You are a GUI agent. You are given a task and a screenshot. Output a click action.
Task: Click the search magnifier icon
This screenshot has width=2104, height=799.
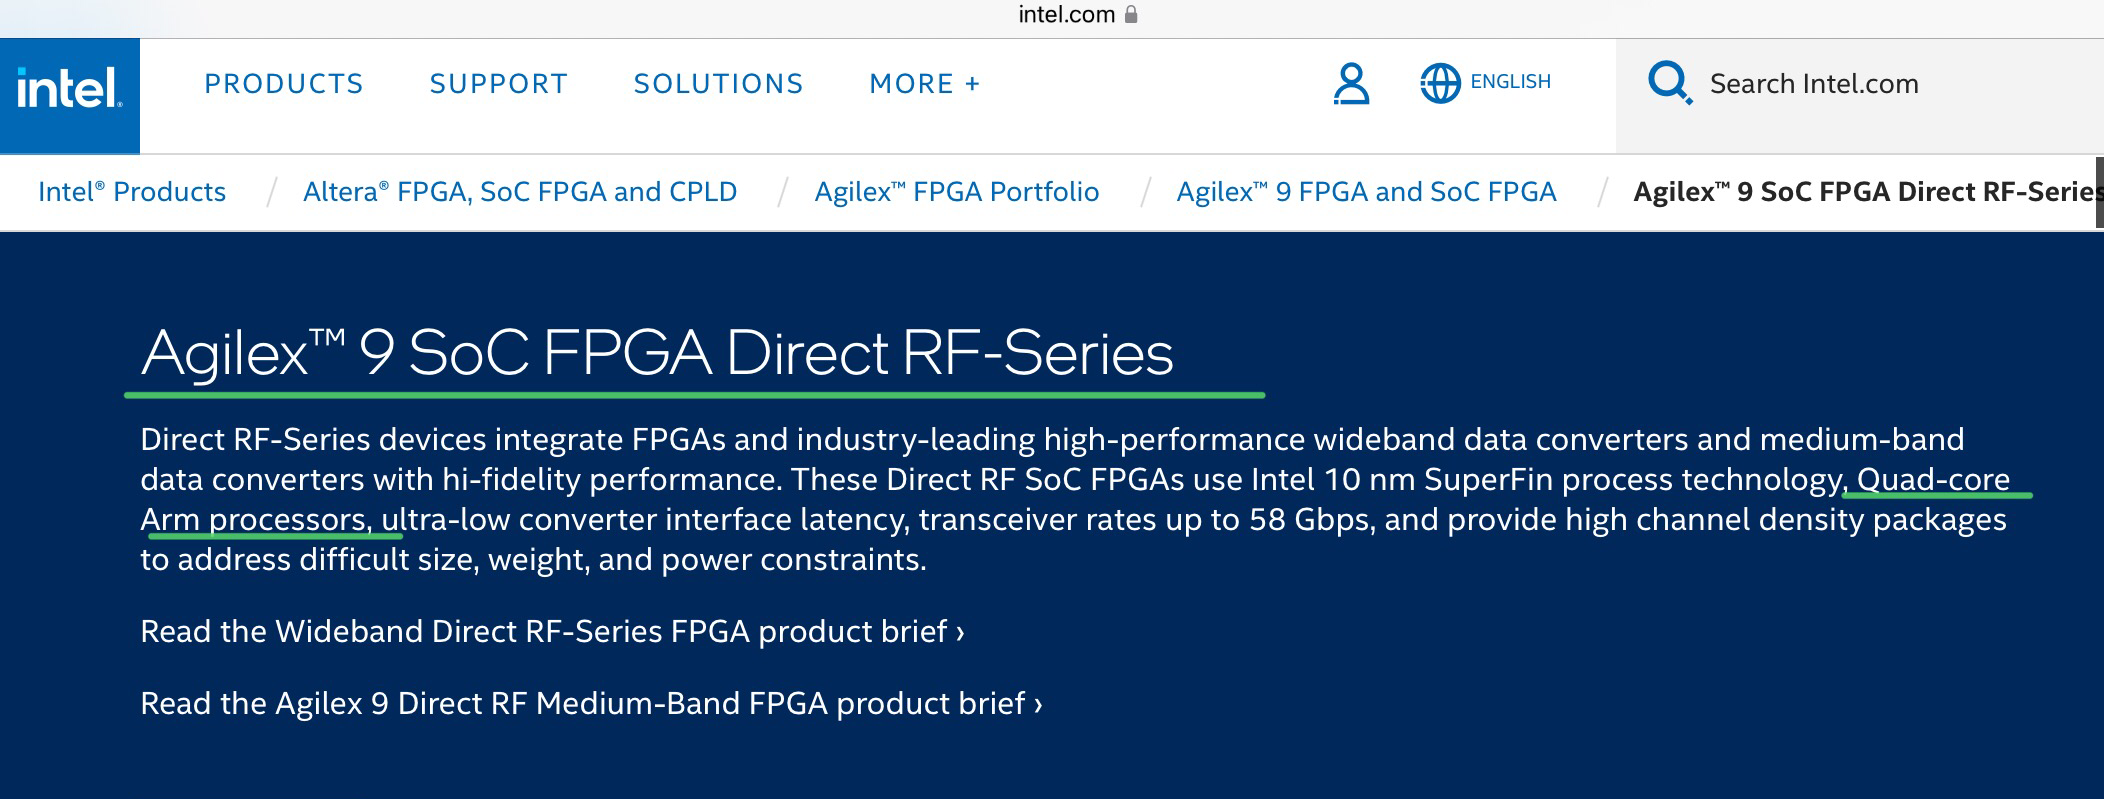point(1669,83)
